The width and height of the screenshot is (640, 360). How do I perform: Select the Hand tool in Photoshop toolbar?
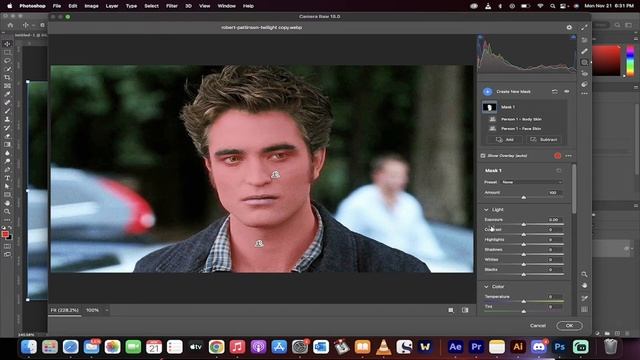(7, 203)
